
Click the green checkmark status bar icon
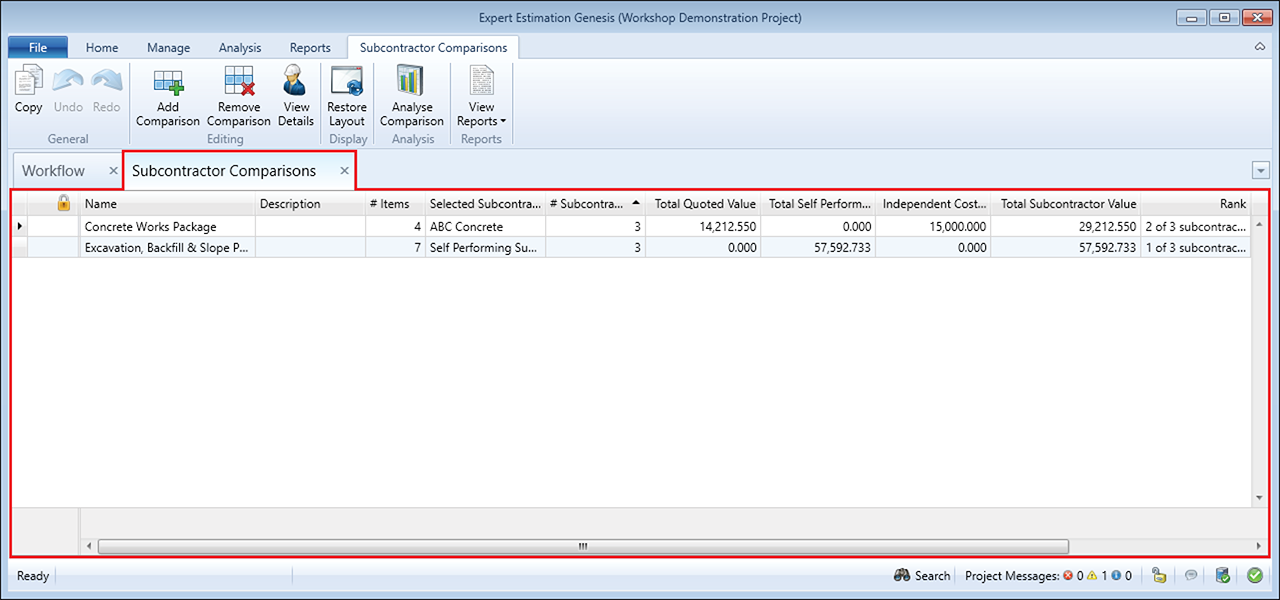coord(1254,575)
